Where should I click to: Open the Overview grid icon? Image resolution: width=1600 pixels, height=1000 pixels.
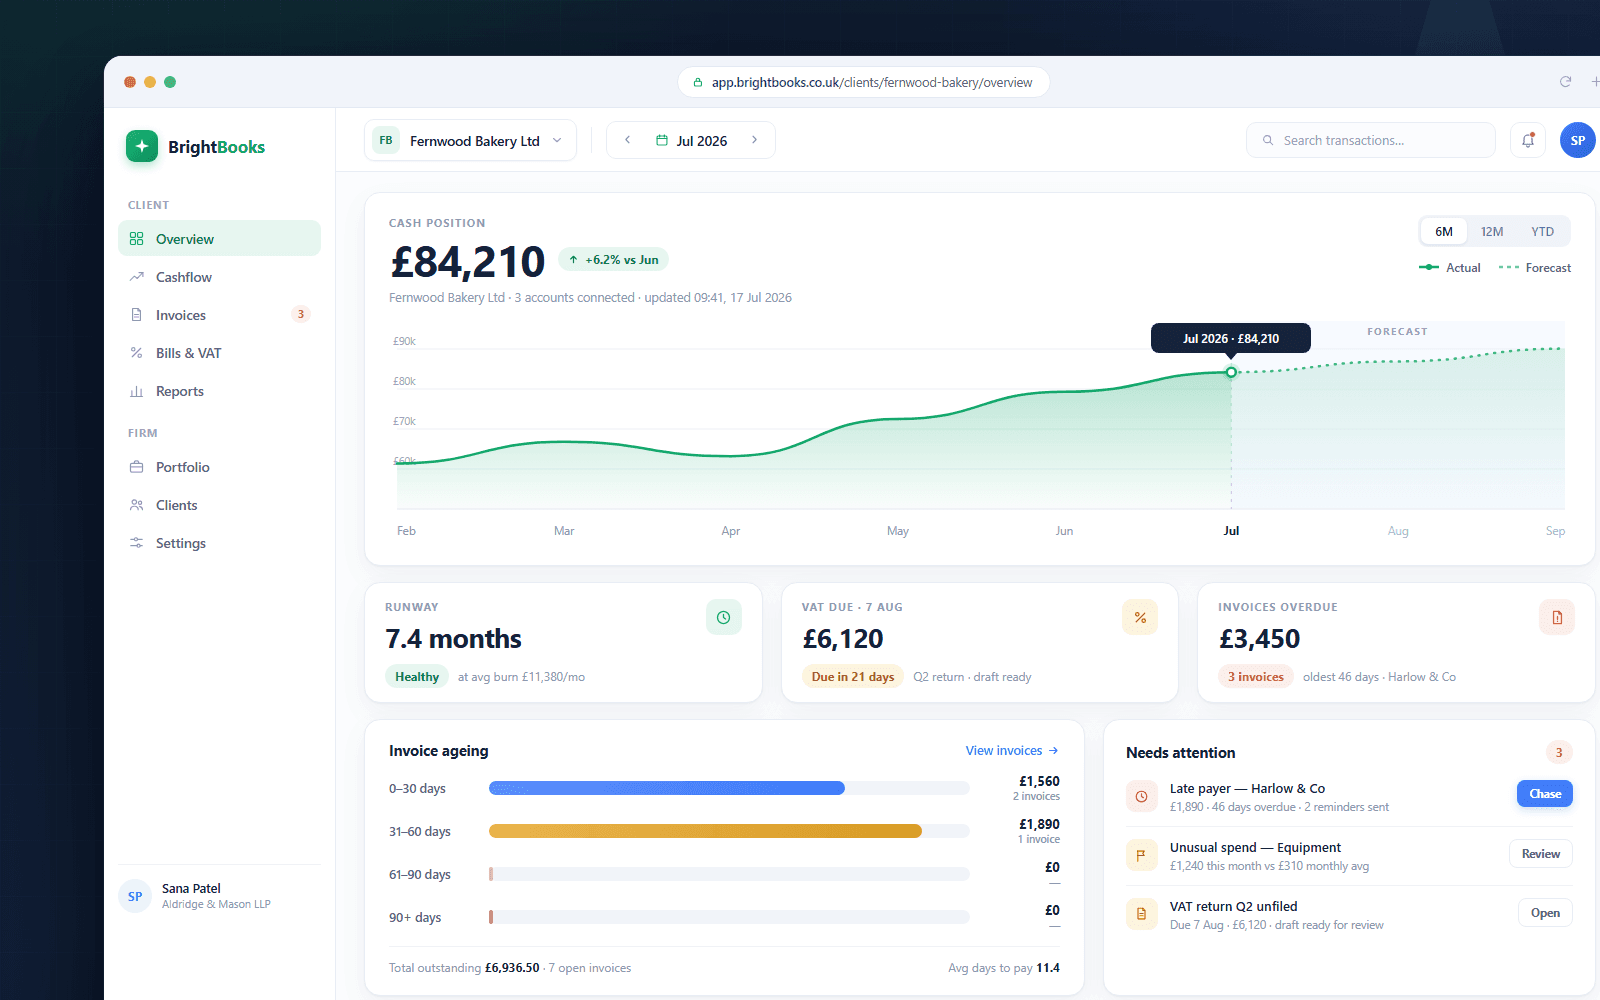tap(137, 239)
